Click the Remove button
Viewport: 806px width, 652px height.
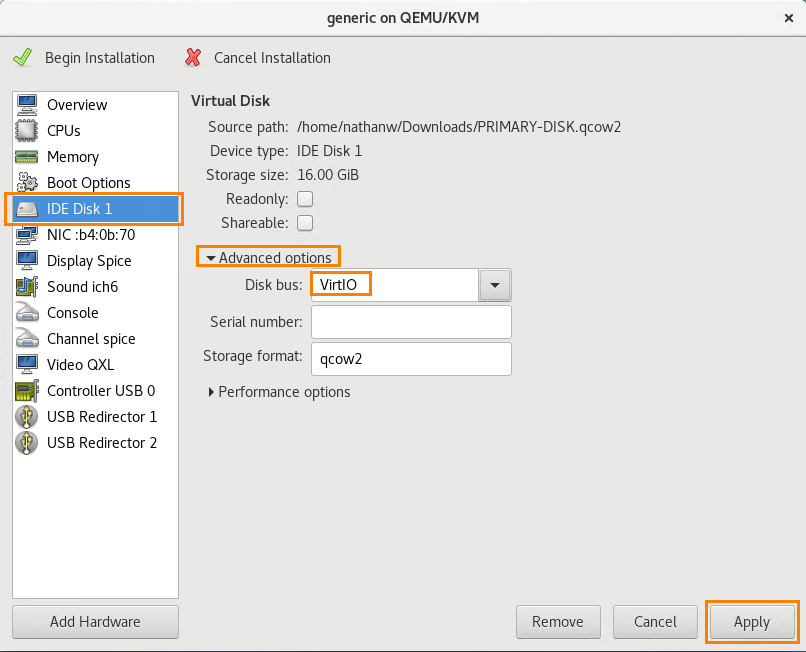point(557,622)
